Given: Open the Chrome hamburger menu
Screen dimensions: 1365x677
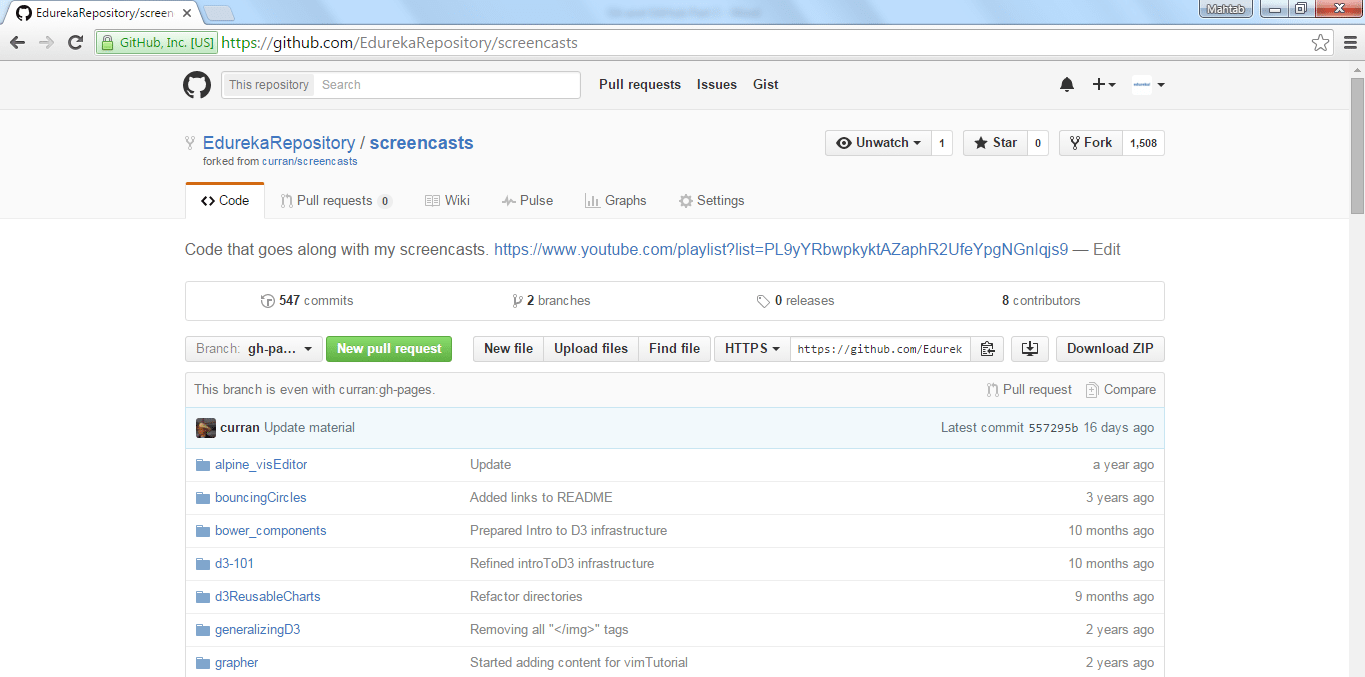Looking at the screenshot, I should [x=1349, y=43].
